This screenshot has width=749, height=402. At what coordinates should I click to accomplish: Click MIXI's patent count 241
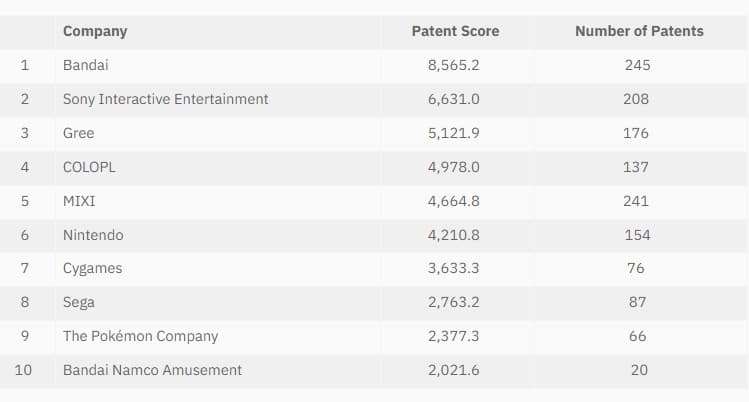[636, 201]
